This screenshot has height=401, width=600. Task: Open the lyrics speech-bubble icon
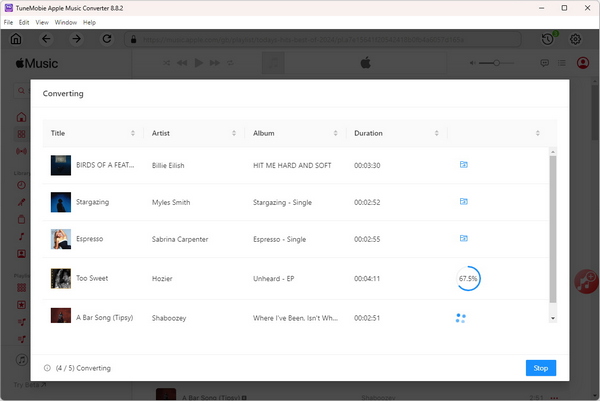pos(545,63)
